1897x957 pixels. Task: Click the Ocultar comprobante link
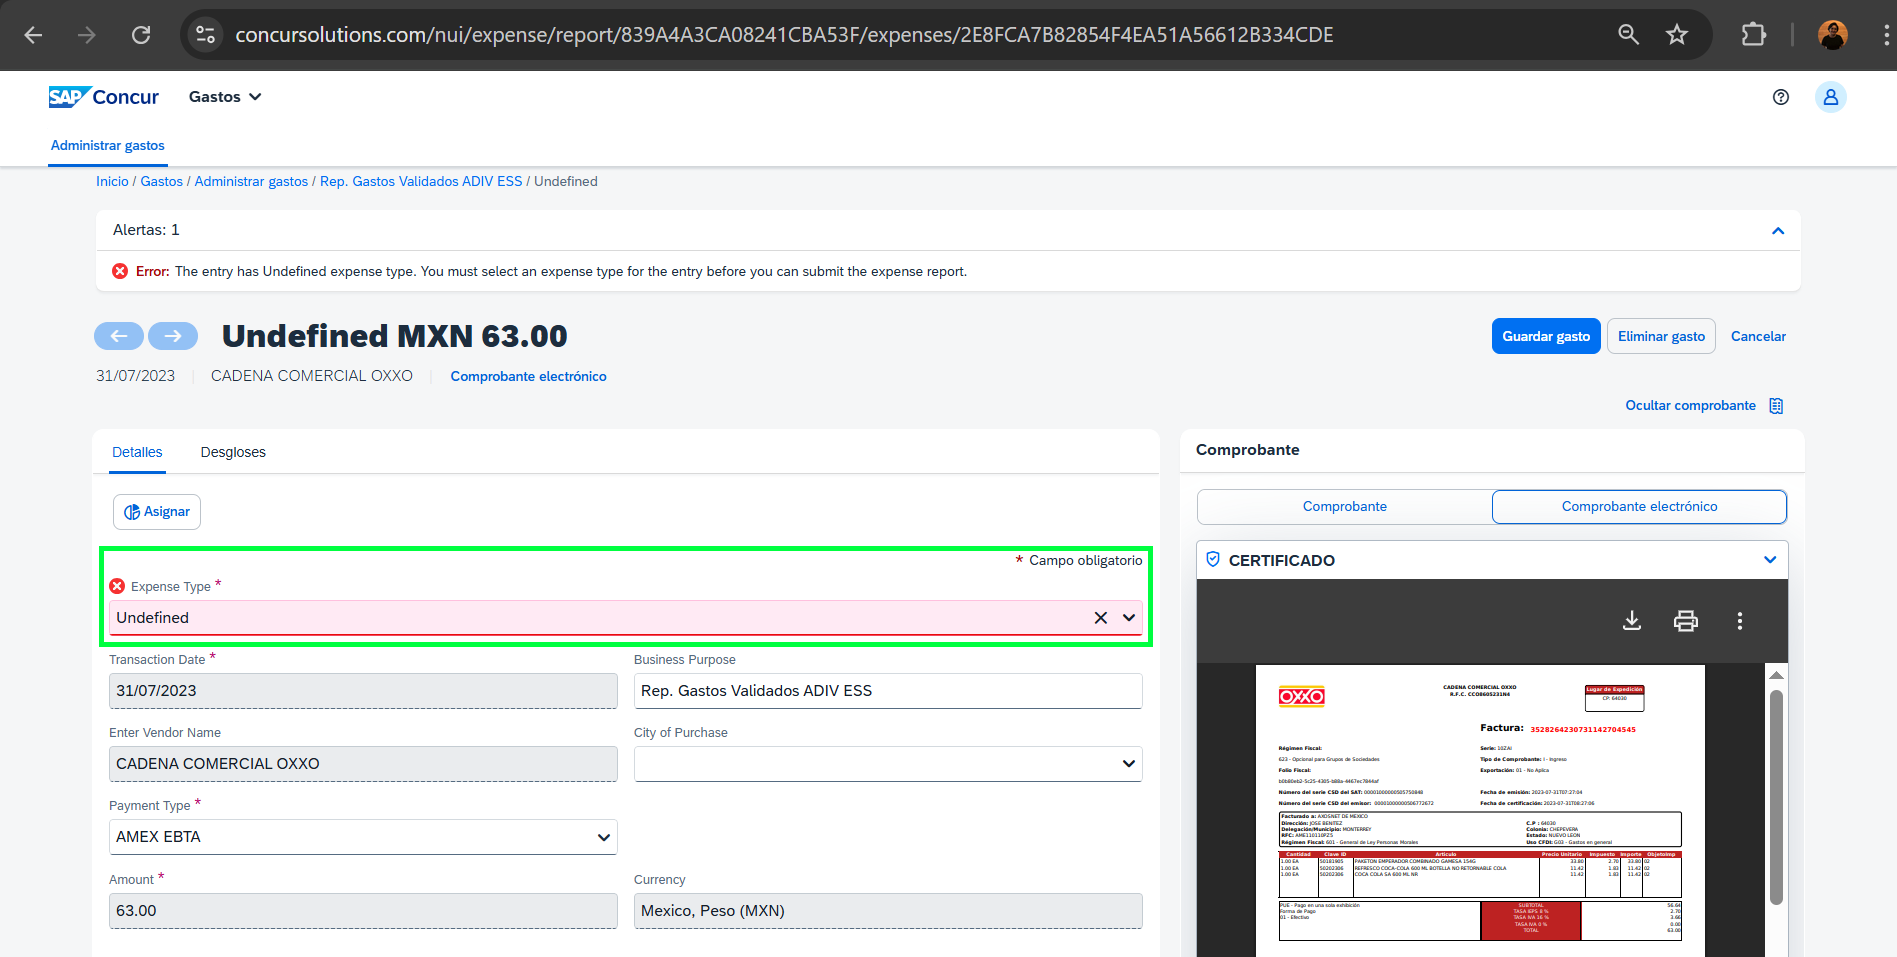click(x=1690, y=406)
